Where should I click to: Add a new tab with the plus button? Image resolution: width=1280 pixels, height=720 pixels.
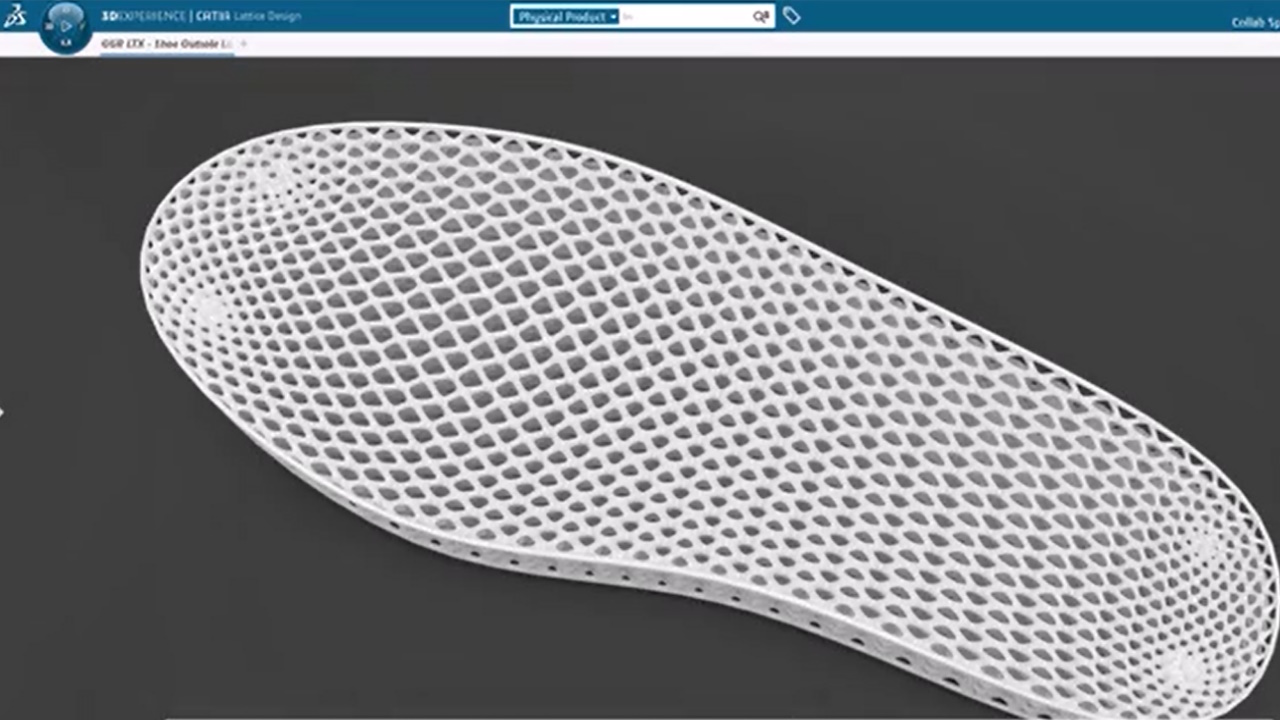coord(243,44)
